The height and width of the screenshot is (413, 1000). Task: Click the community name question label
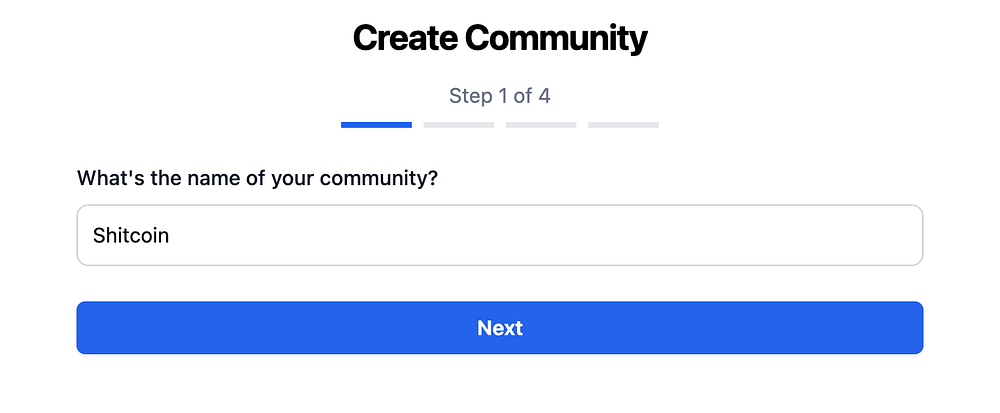[257, 178]
